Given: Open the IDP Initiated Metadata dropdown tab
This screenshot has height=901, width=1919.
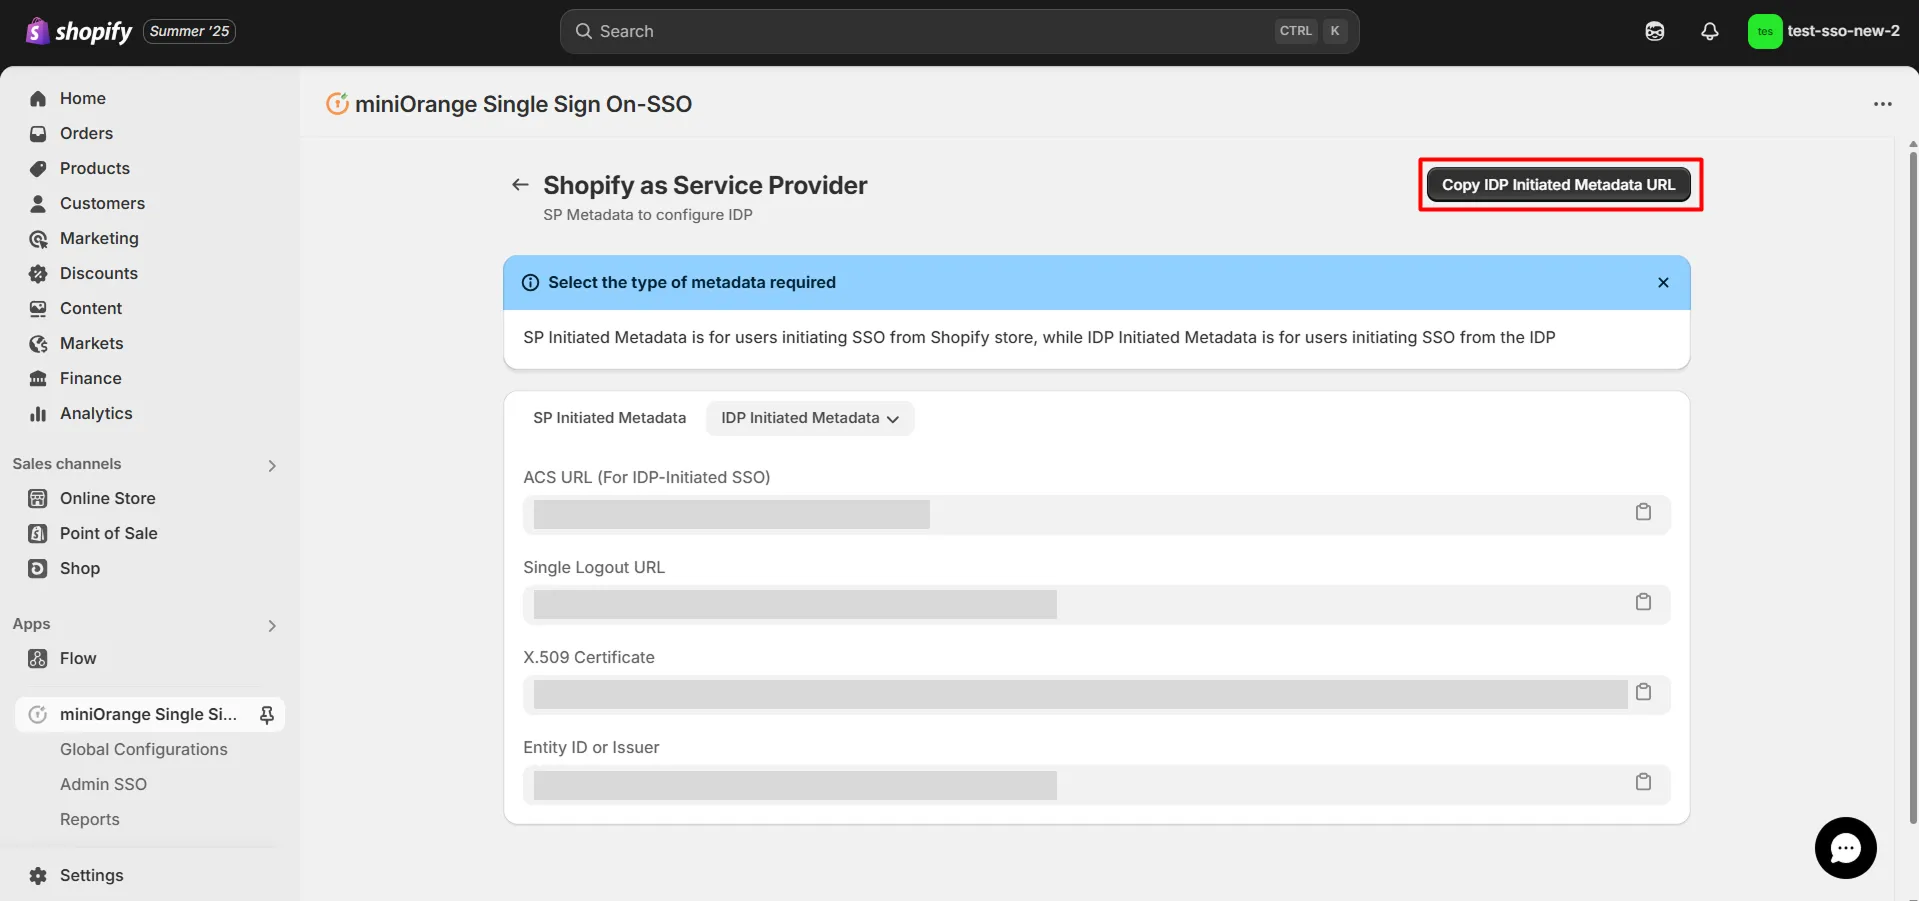Looking at the screenshot, I should (810, 418).
